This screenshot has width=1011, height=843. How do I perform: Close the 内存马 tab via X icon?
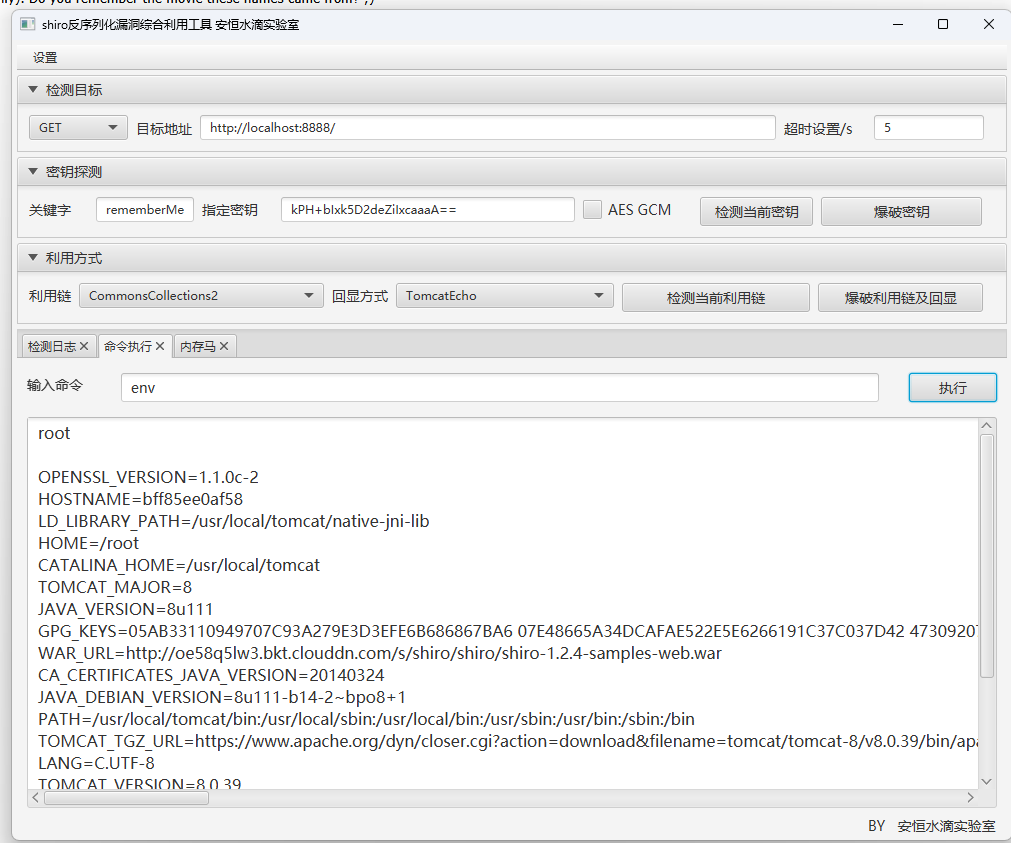coord(224,347)
